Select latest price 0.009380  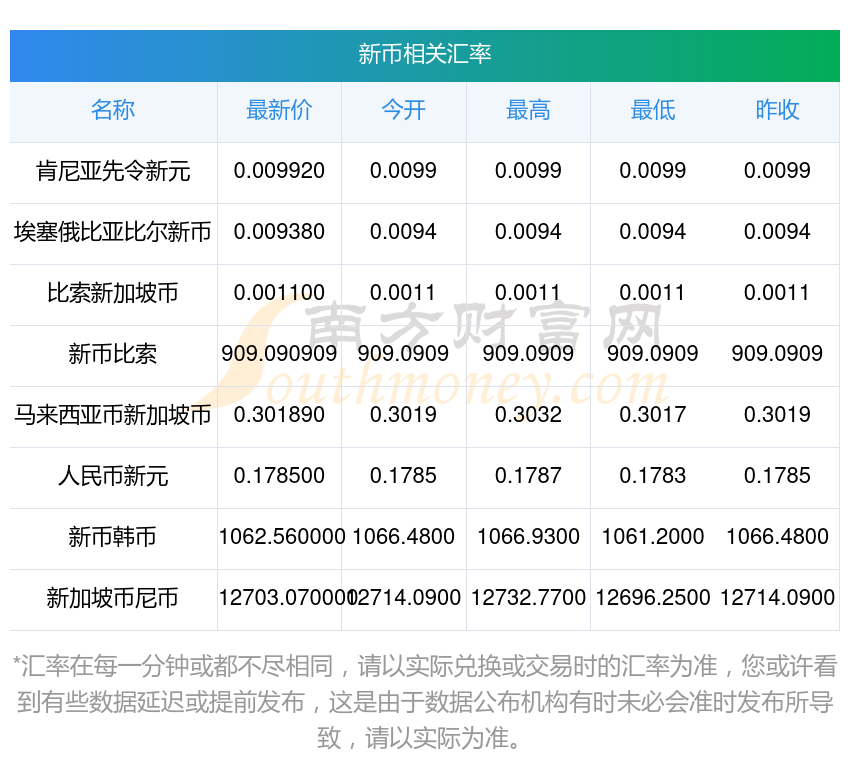[x=279, y=232]
